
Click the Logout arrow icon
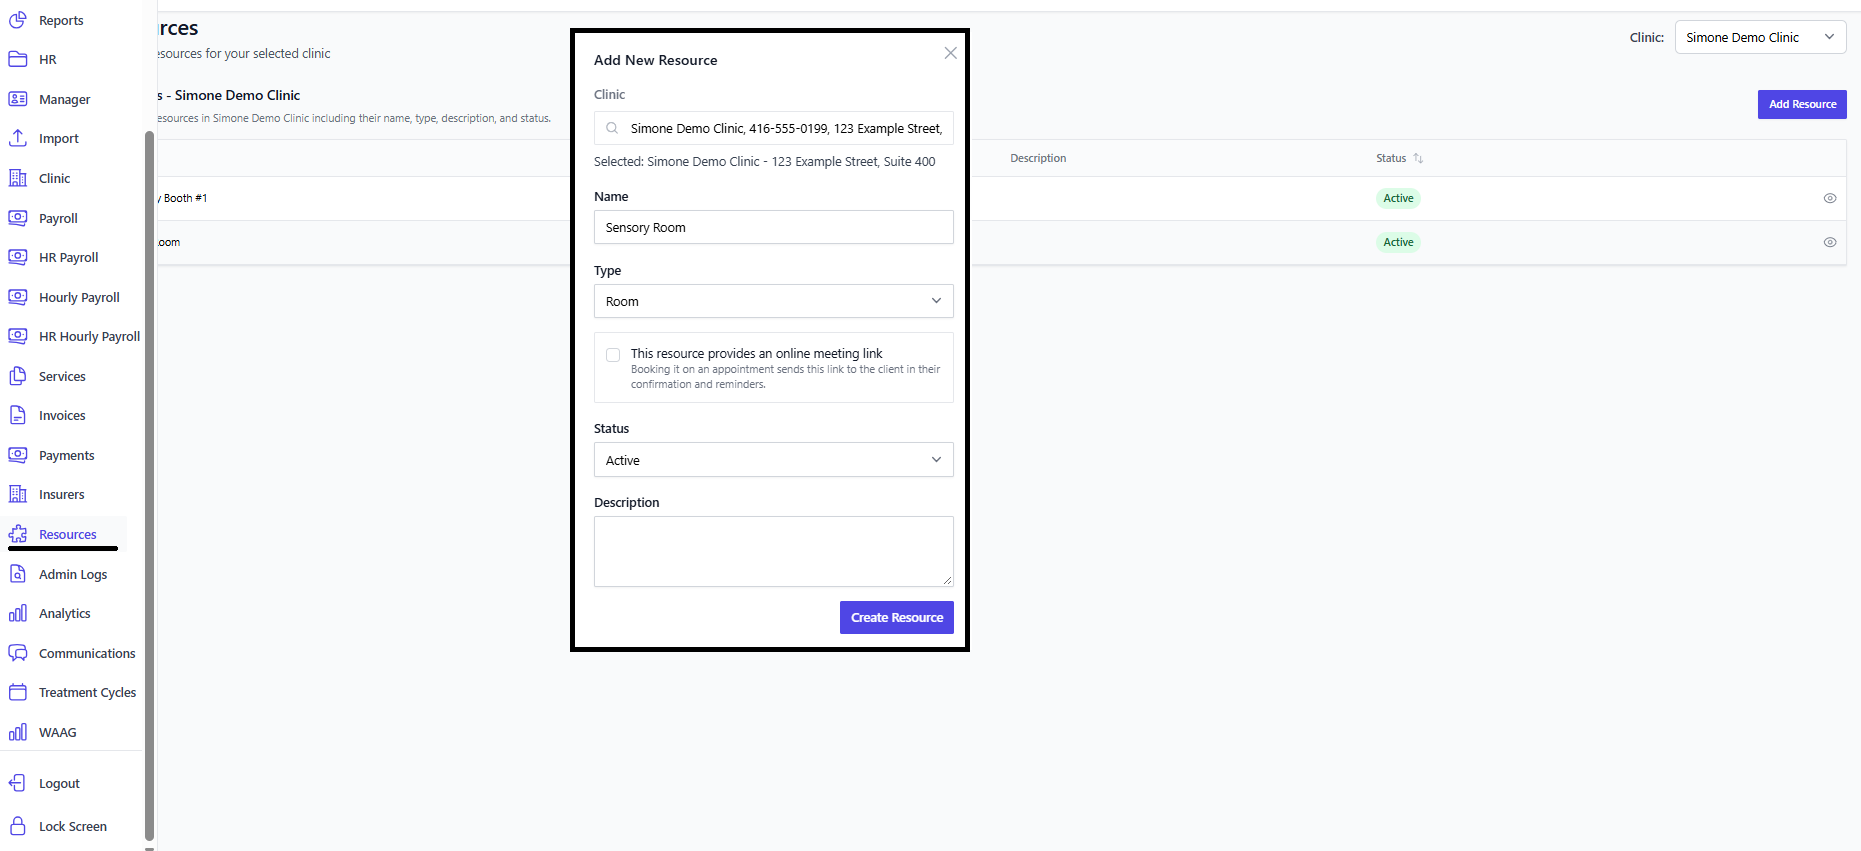(x=18, y=783)
